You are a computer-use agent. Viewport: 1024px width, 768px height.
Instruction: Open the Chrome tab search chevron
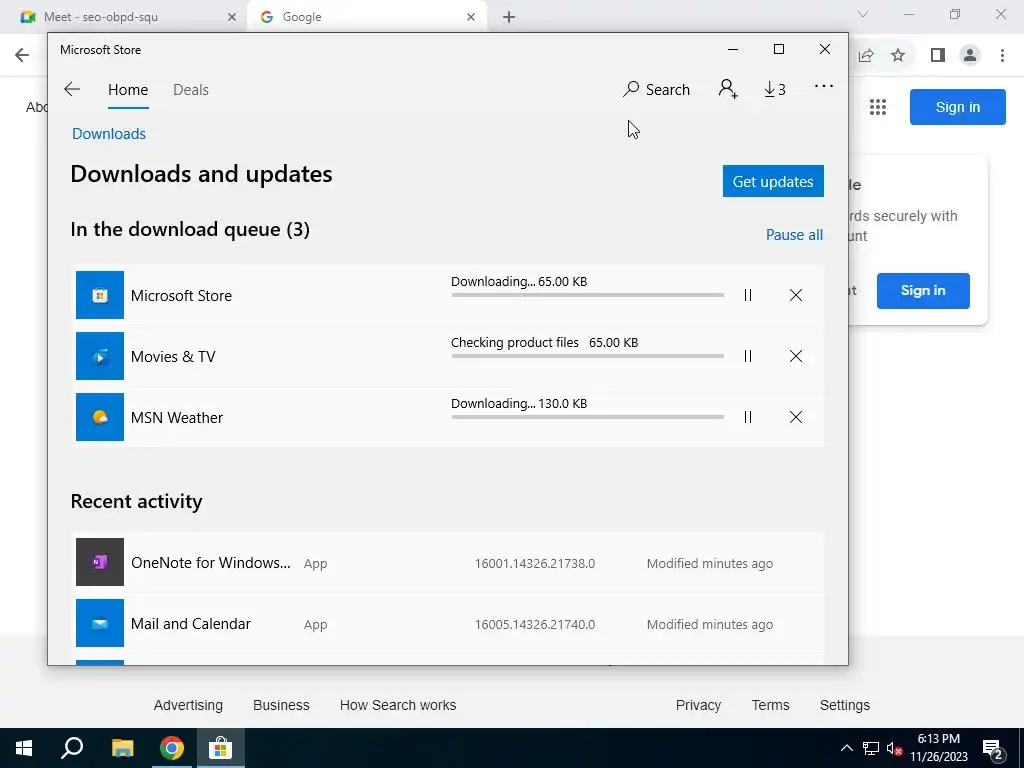863,14
